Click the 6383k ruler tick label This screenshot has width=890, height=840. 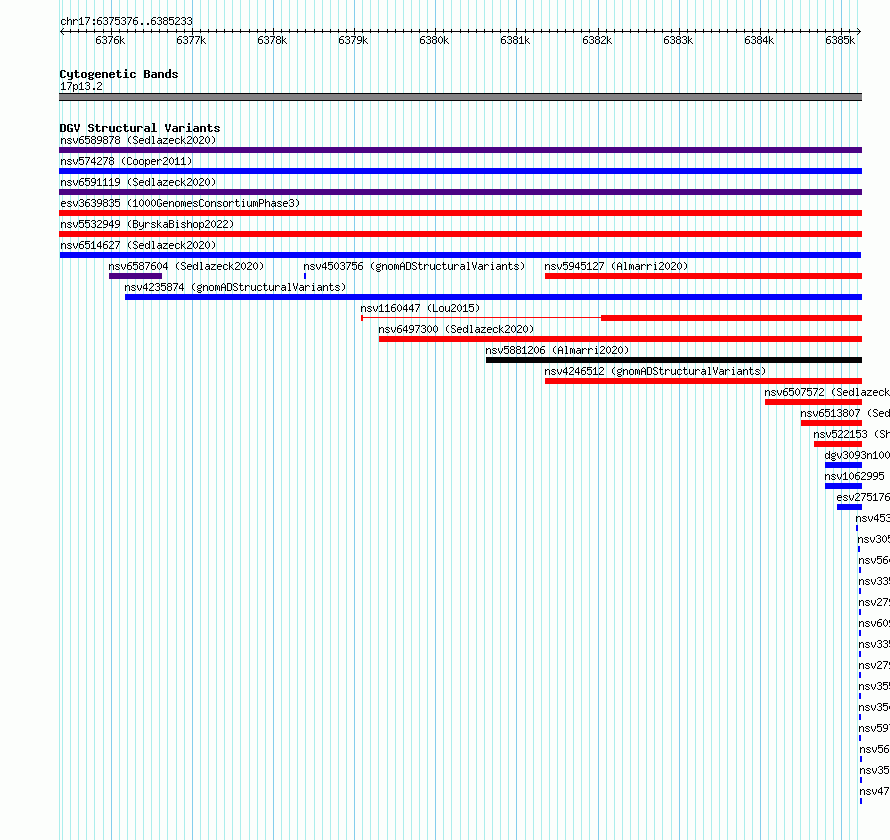pyautogui.click(x=678, y=40)
